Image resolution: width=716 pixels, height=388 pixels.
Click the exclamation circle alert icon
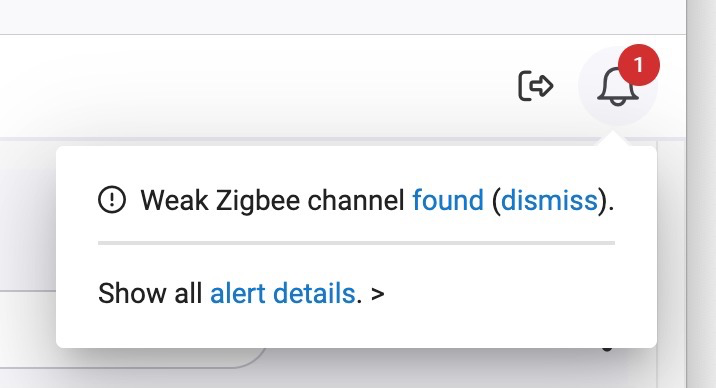[112, 199]
